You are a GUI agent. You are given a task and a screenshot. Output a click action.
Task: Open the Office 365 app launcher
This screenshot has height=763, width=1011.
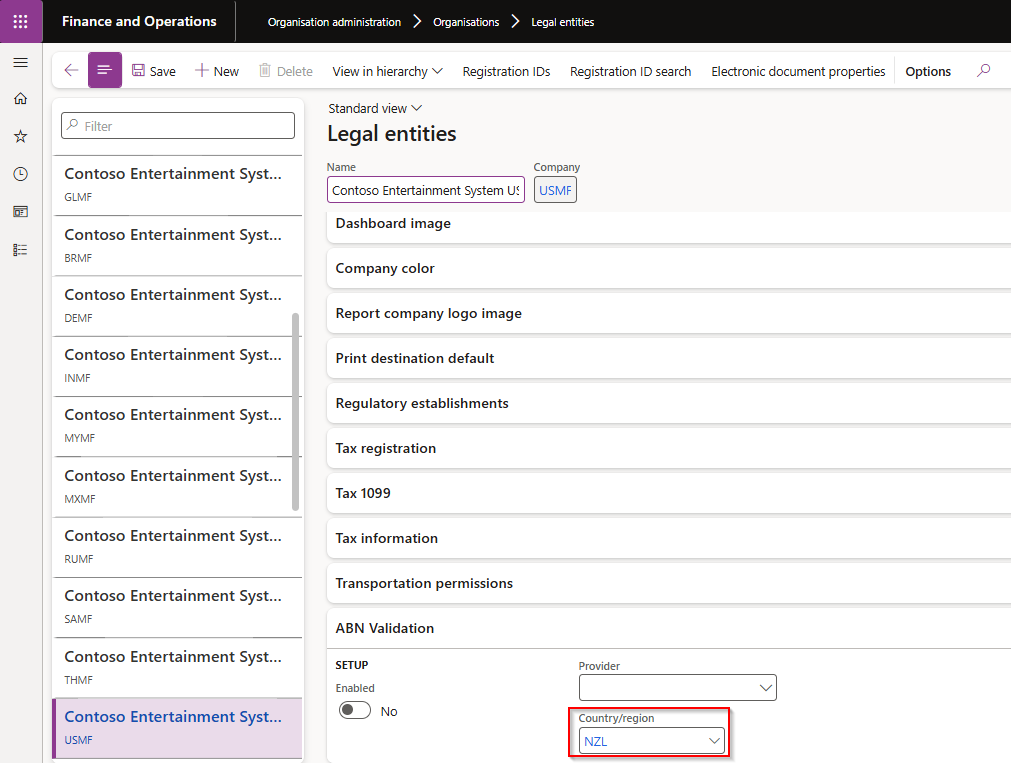pos(20,20)
